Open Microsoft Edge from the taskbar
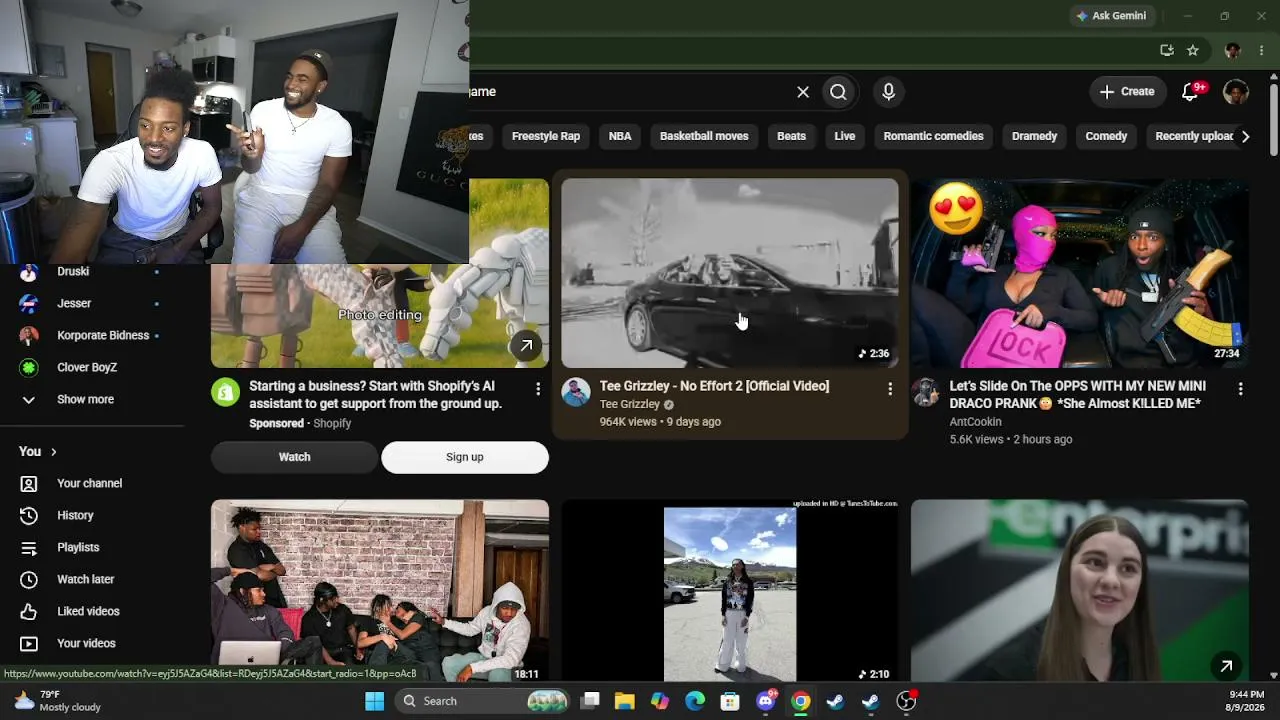Viewport: 1280px width, 720px height. 695,701
